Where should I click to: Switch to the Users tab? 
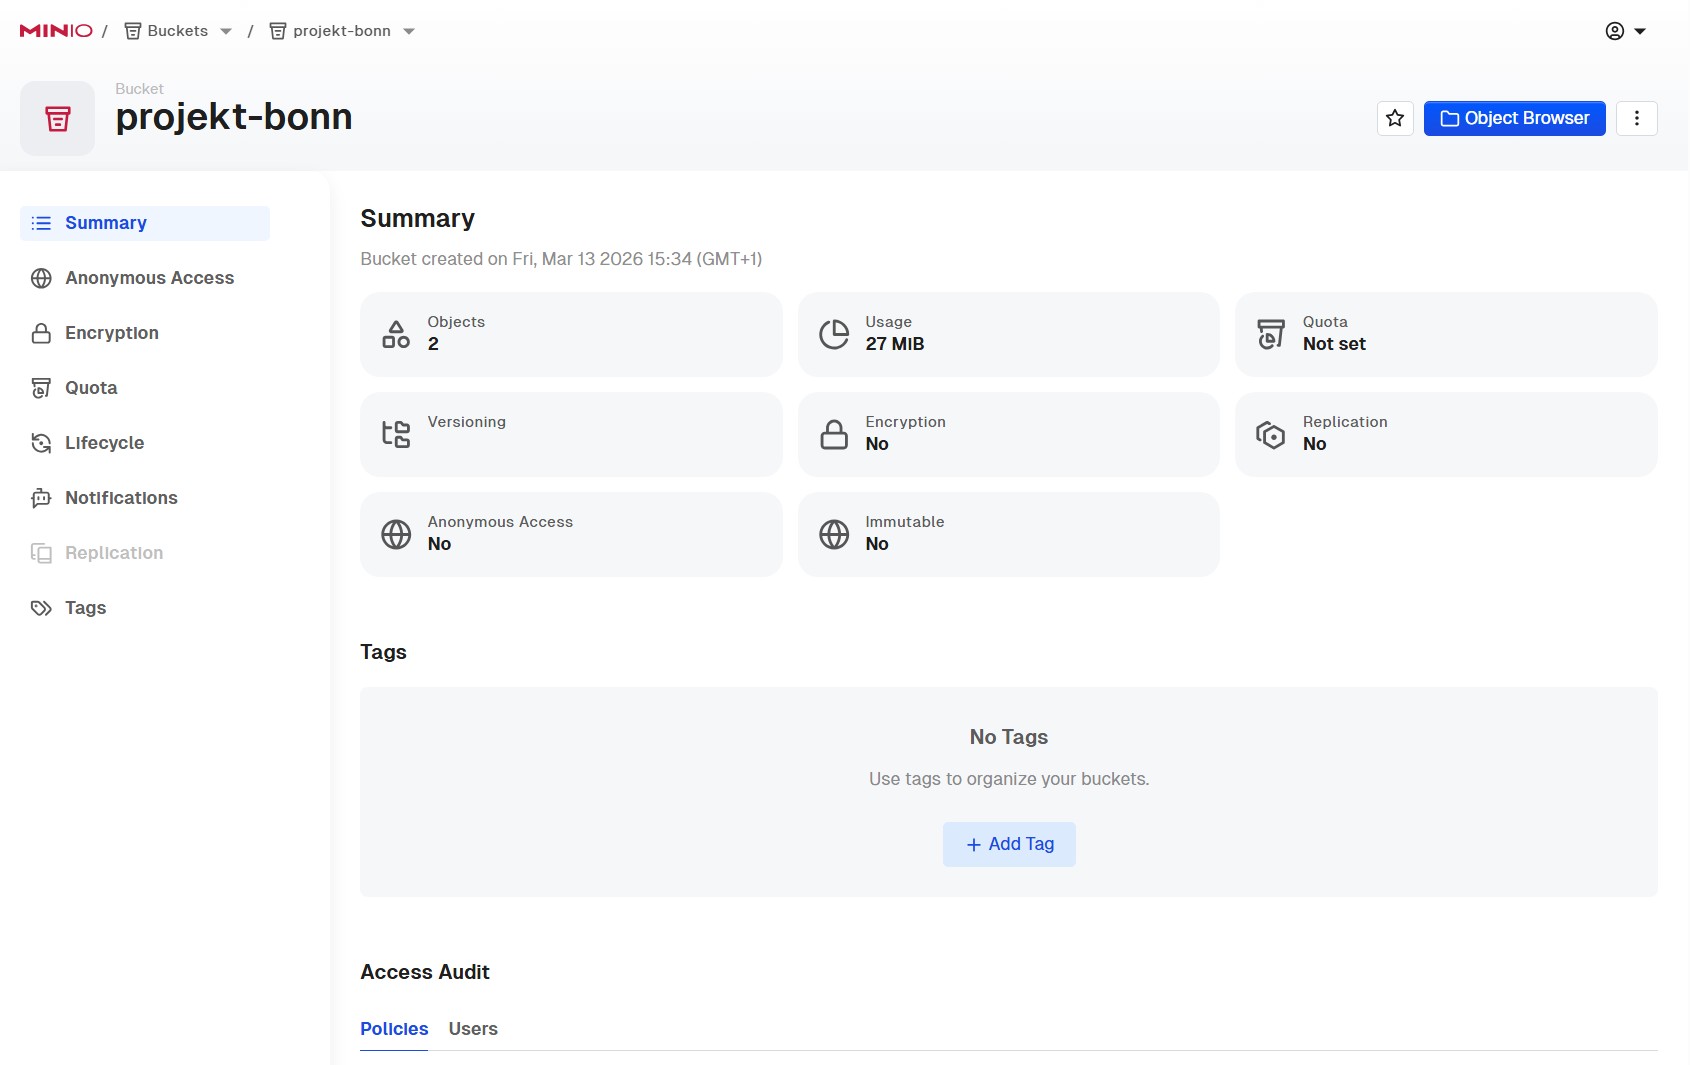click(x=473, y=1029)
